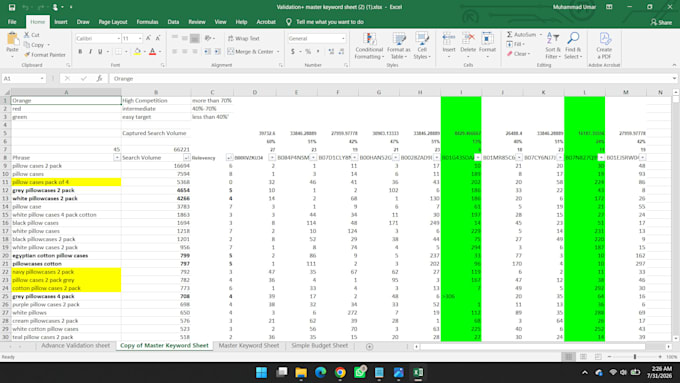Toggle Underline formatting
The image size is (680, 383).
click(x=100, y=52)
